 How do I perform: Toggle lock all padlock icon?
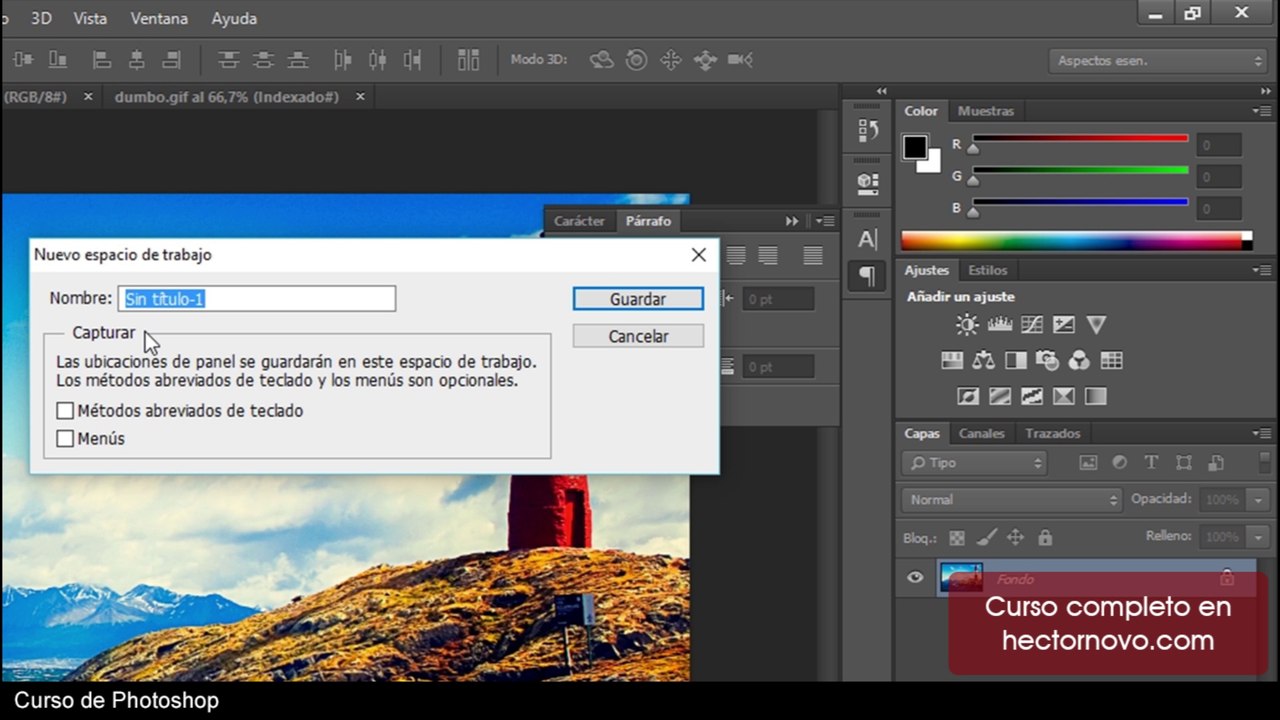click(1045, 537)
